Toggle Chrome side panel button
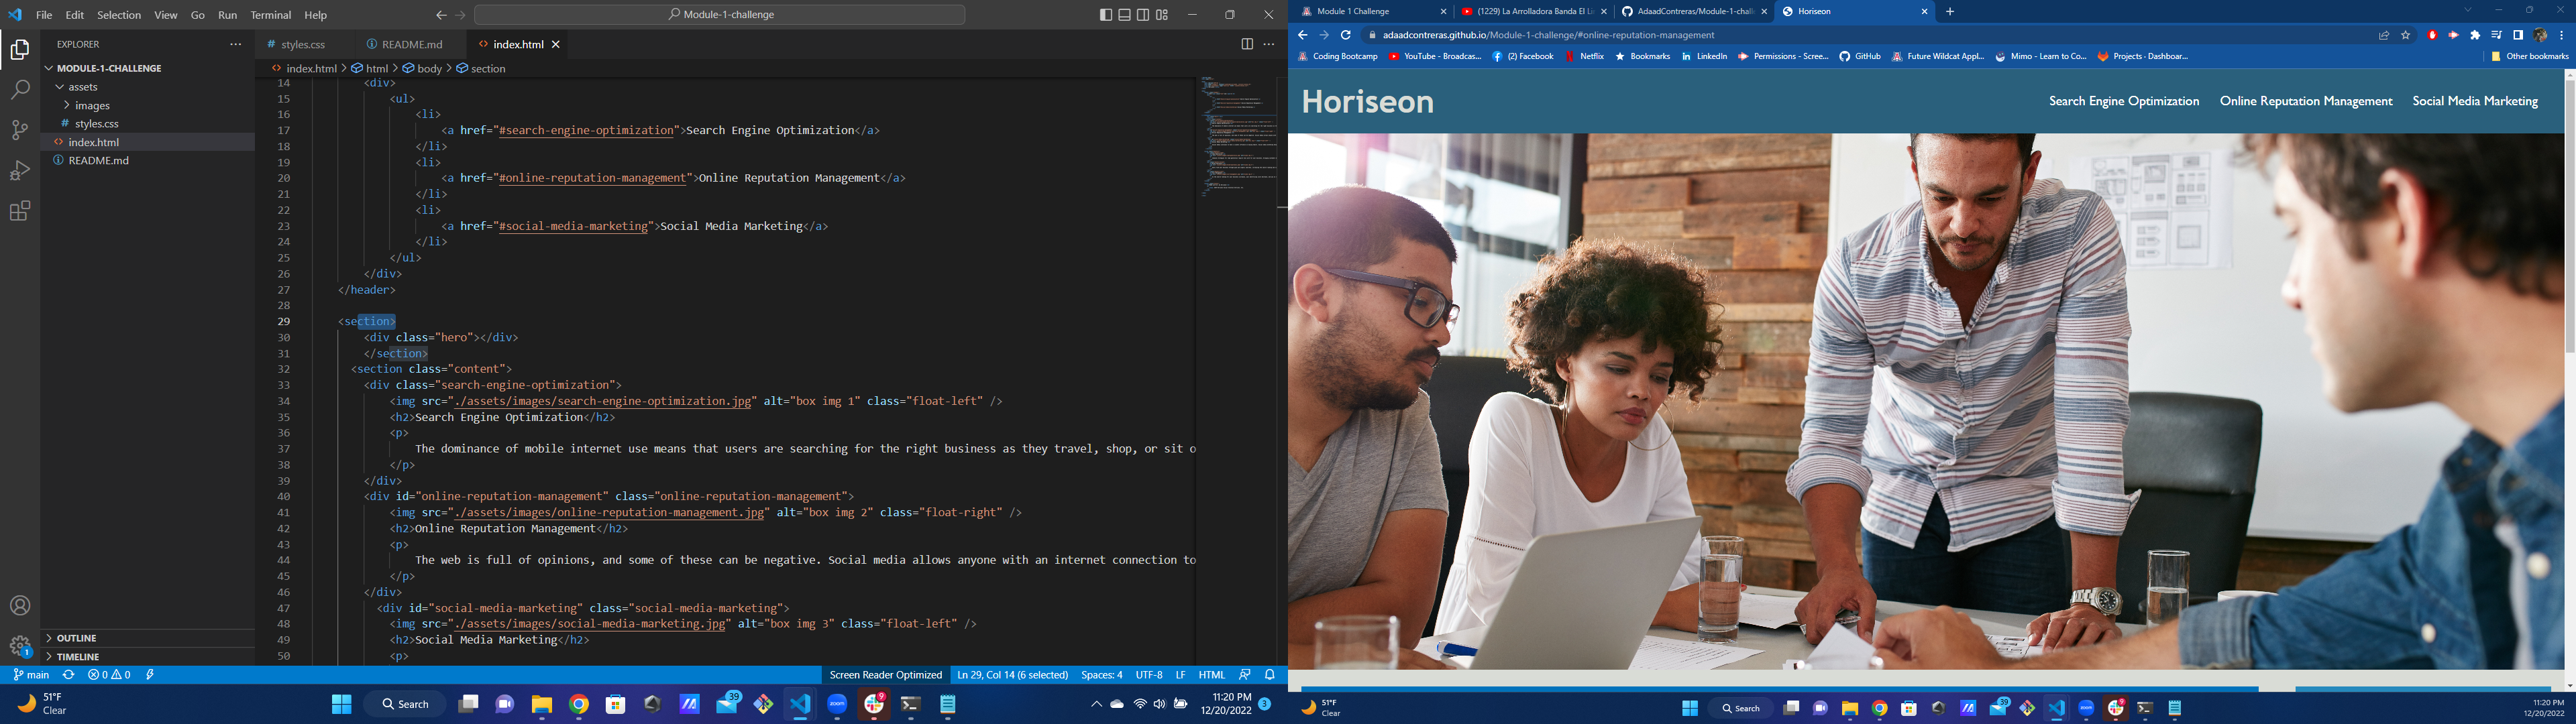The height and width of the screenshot is (724, 2576). pos(2518,35)
